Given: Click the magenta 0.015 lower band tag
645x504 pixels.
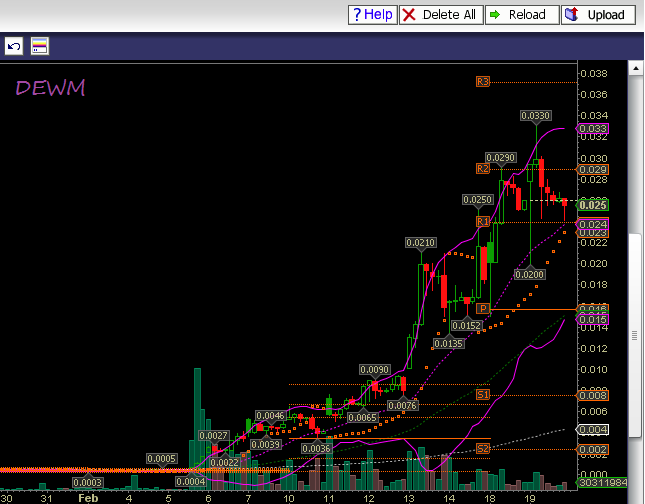Looking at the screenshot, I should [592, 319].
